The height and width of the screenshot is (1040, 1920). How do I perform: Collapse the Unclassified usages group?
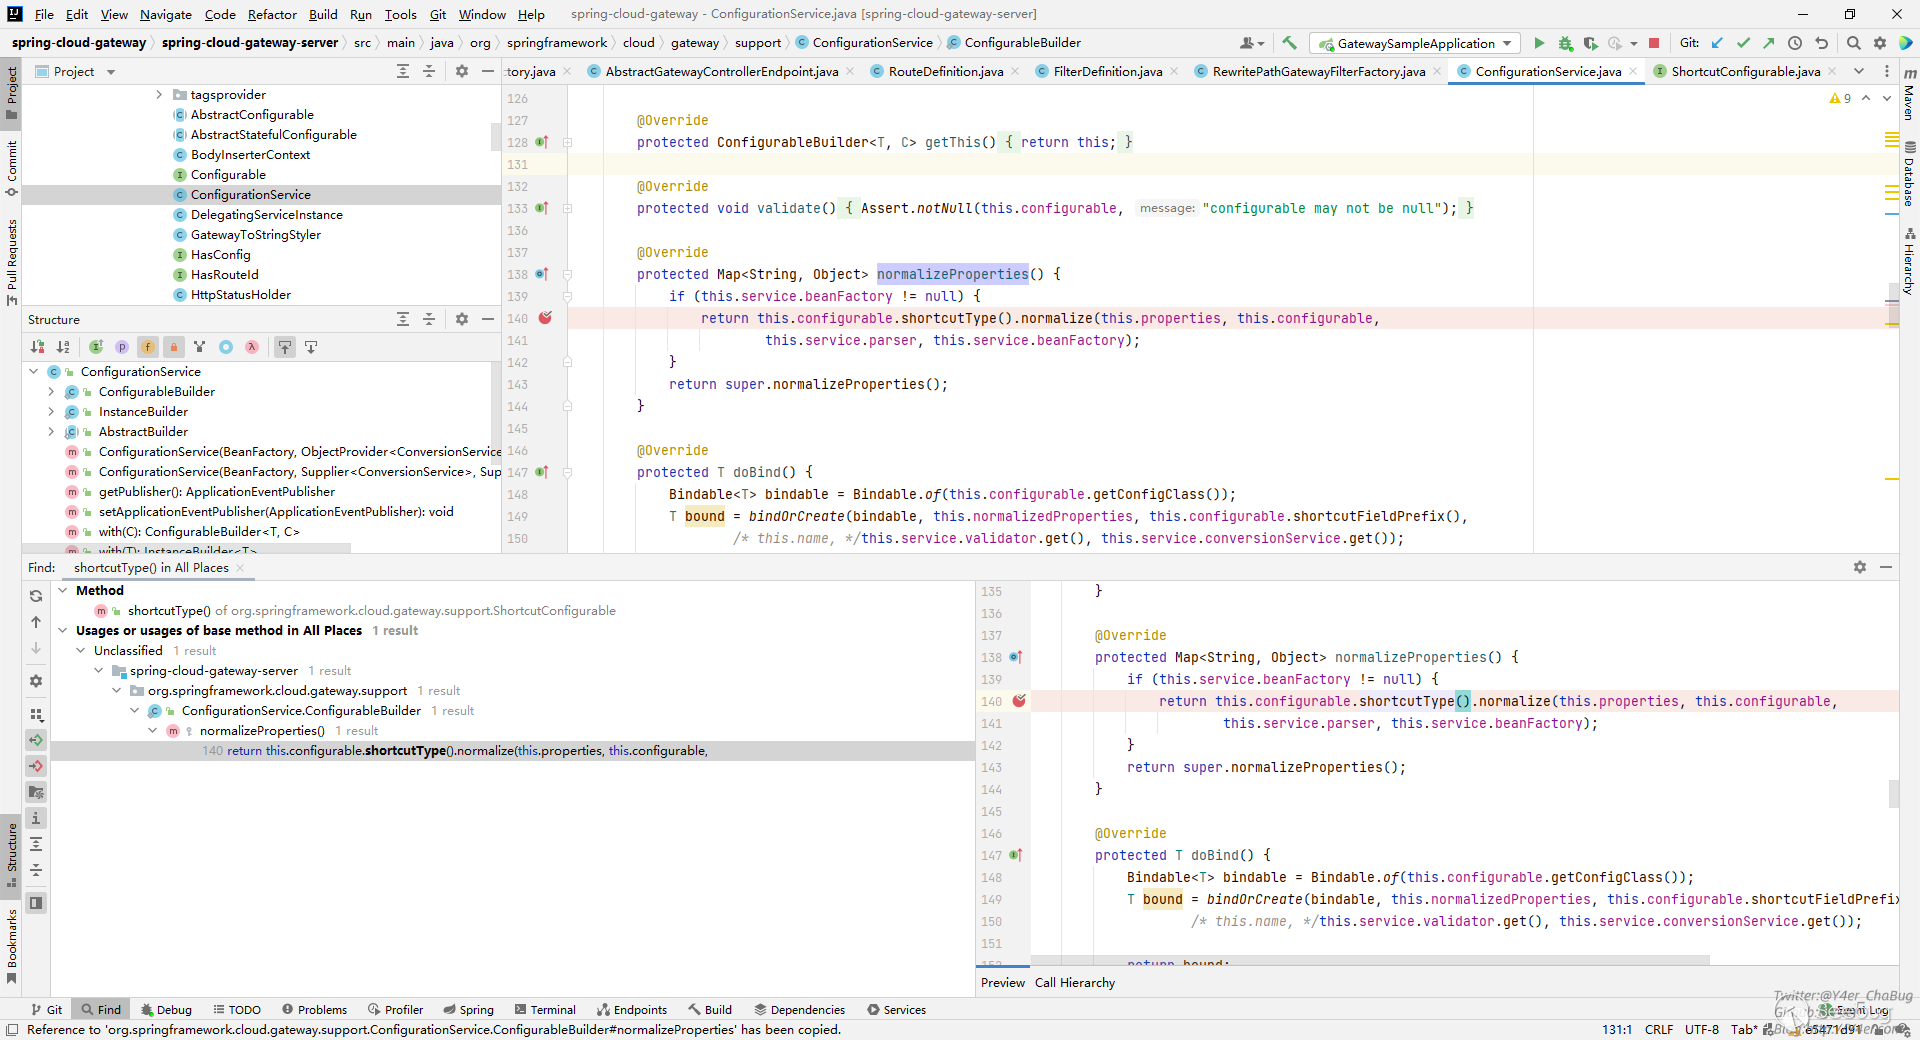pos(81,651)
